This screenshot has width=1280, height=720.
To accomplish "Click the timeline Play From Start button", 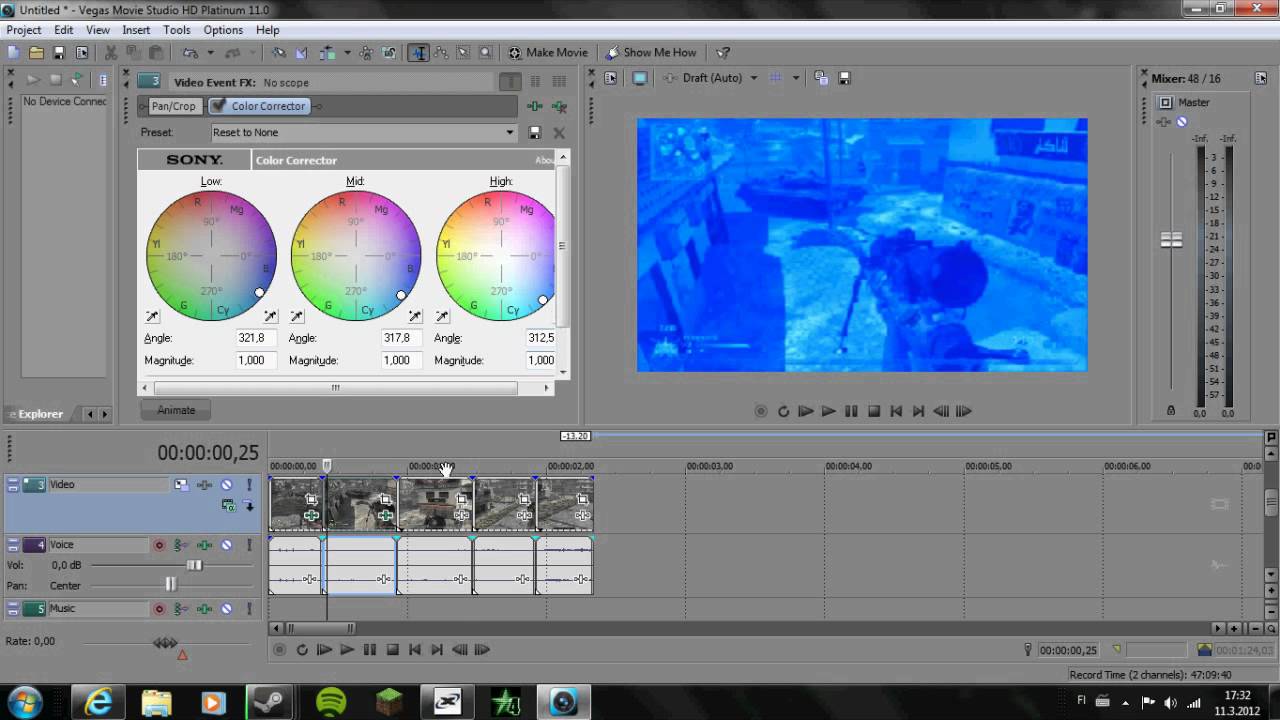I will (x=324, y=650).
